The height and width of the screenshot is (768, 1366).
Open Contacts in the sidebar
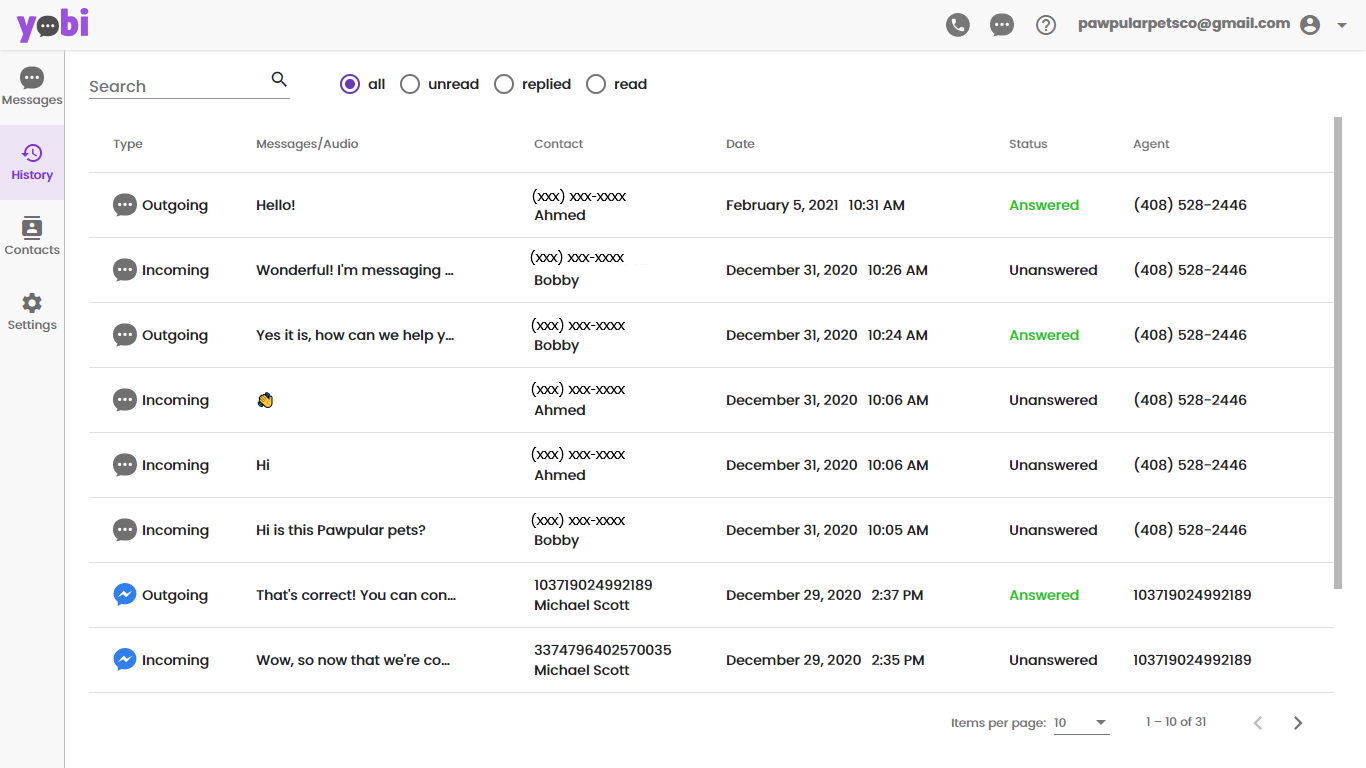tap(32, 237)
